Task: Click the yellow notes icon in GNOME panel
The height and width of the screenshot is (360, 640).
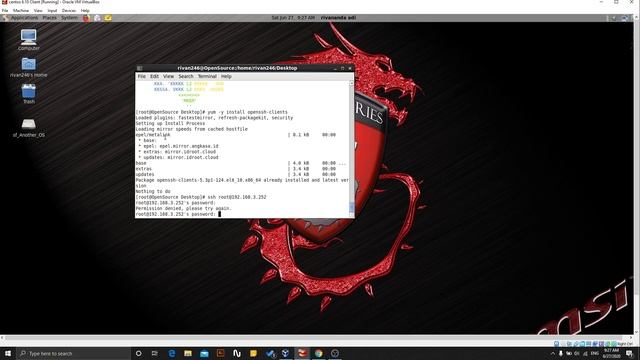Action: click(x=108, y=18)
